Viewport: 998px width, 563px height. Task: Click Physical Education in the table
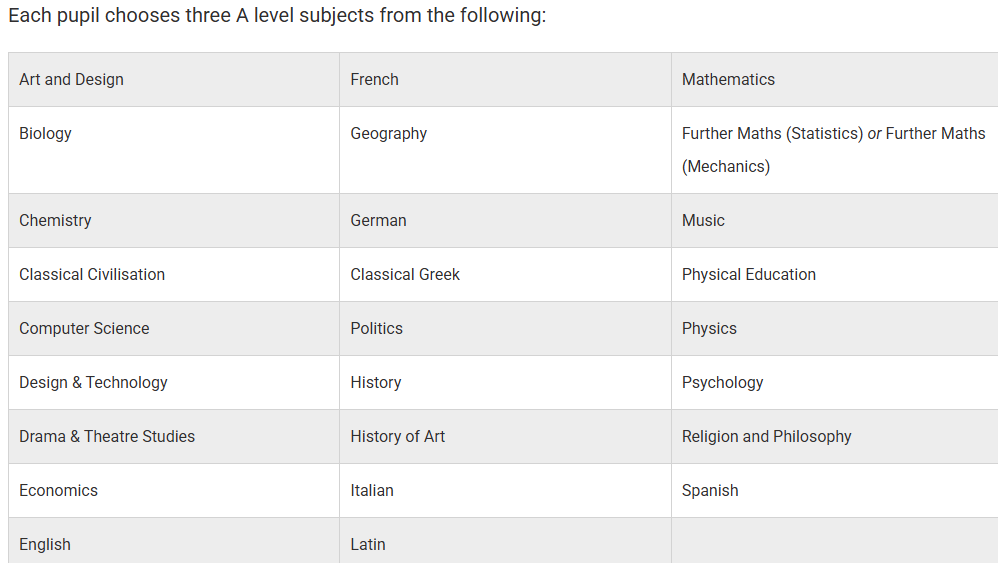[749, 275]
